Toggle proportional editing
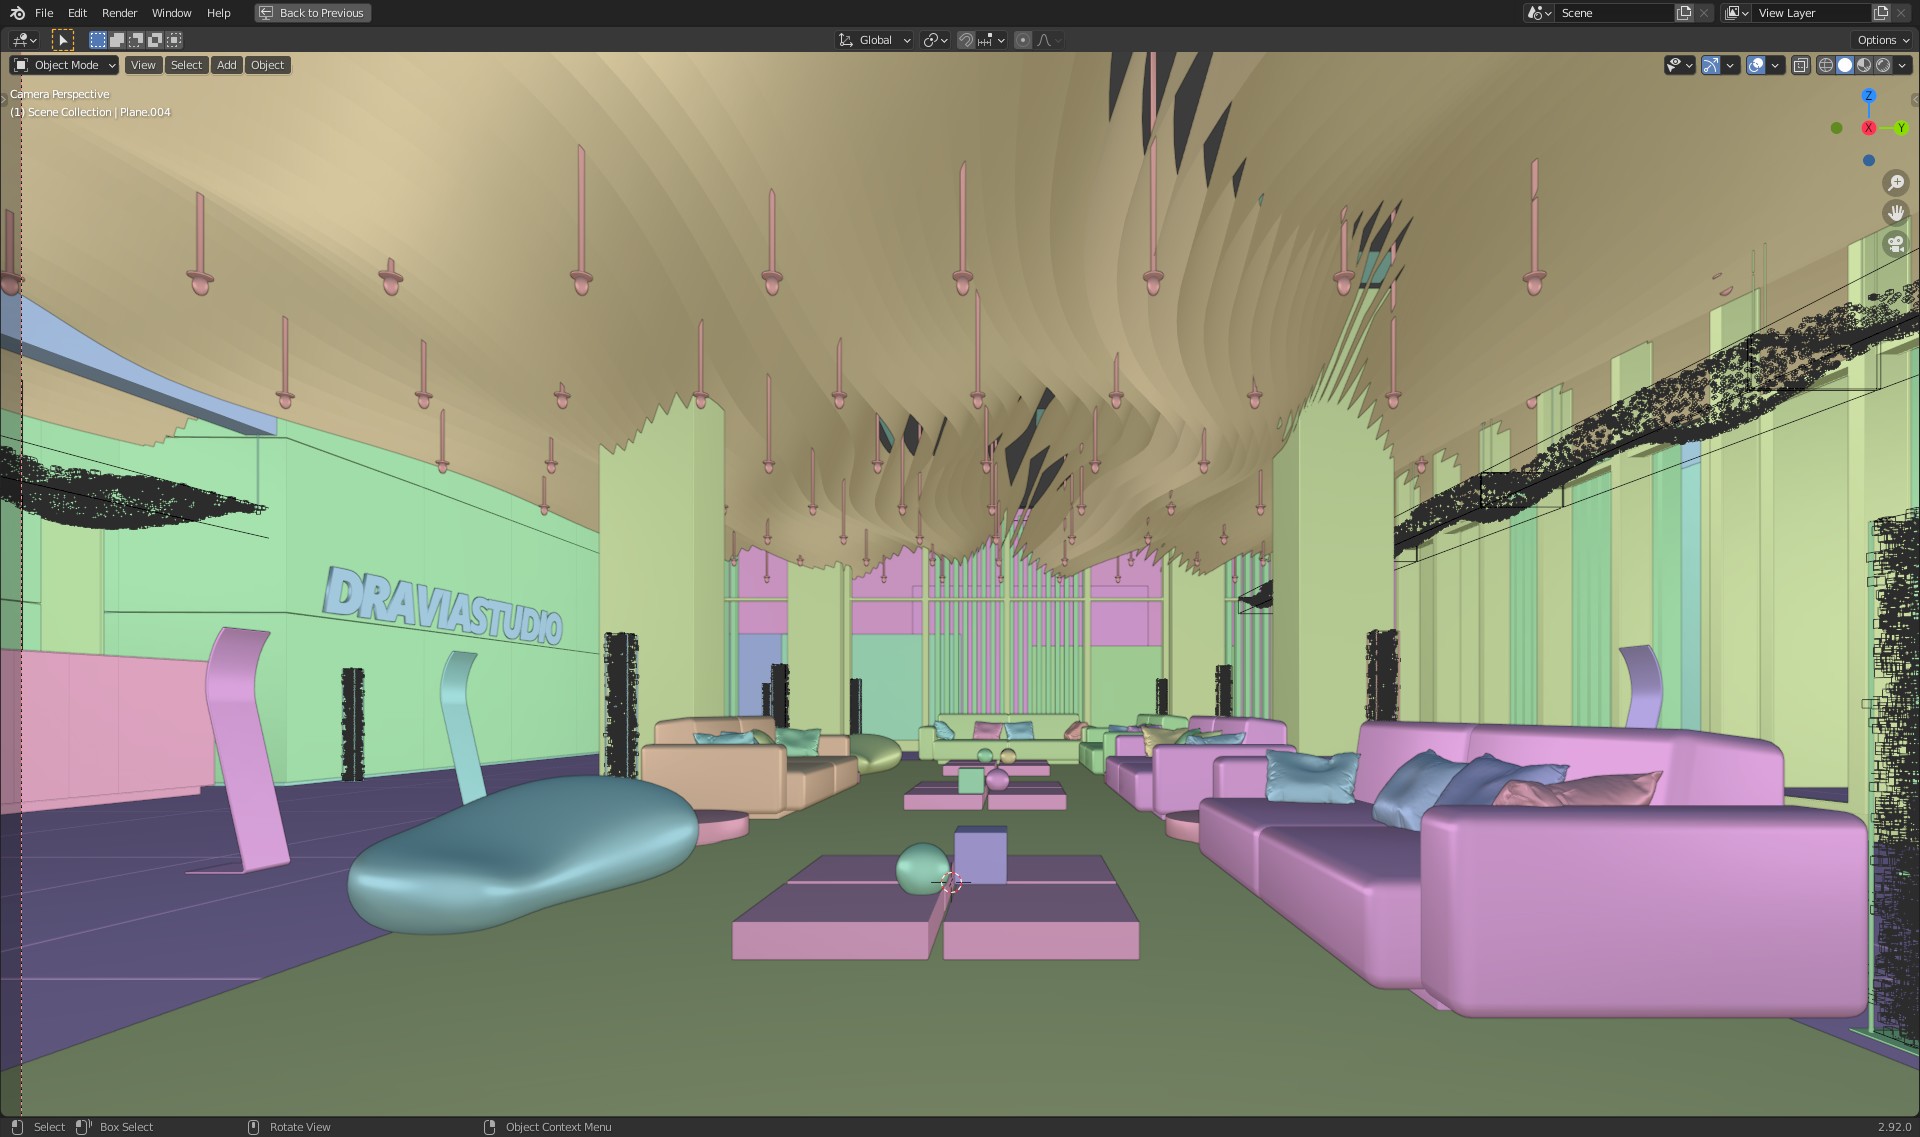The width and height of the screenshot is (1920, 1137). point(1022,40)
